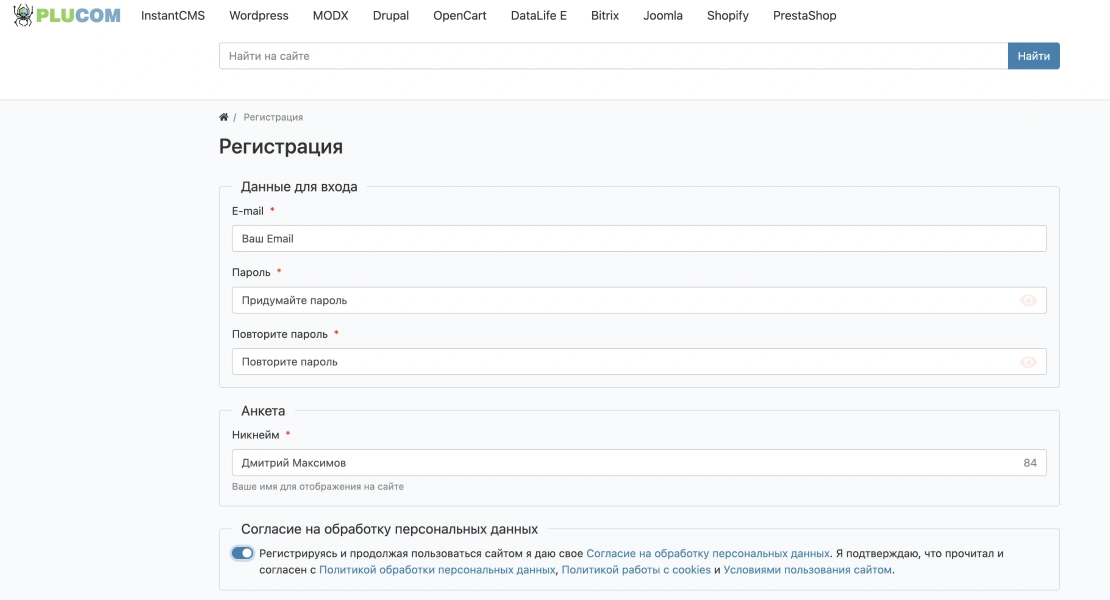This screenshot has width=1110, height=600.
Task: Select DataLife E in navigation
Action: [x=539, y=16]
